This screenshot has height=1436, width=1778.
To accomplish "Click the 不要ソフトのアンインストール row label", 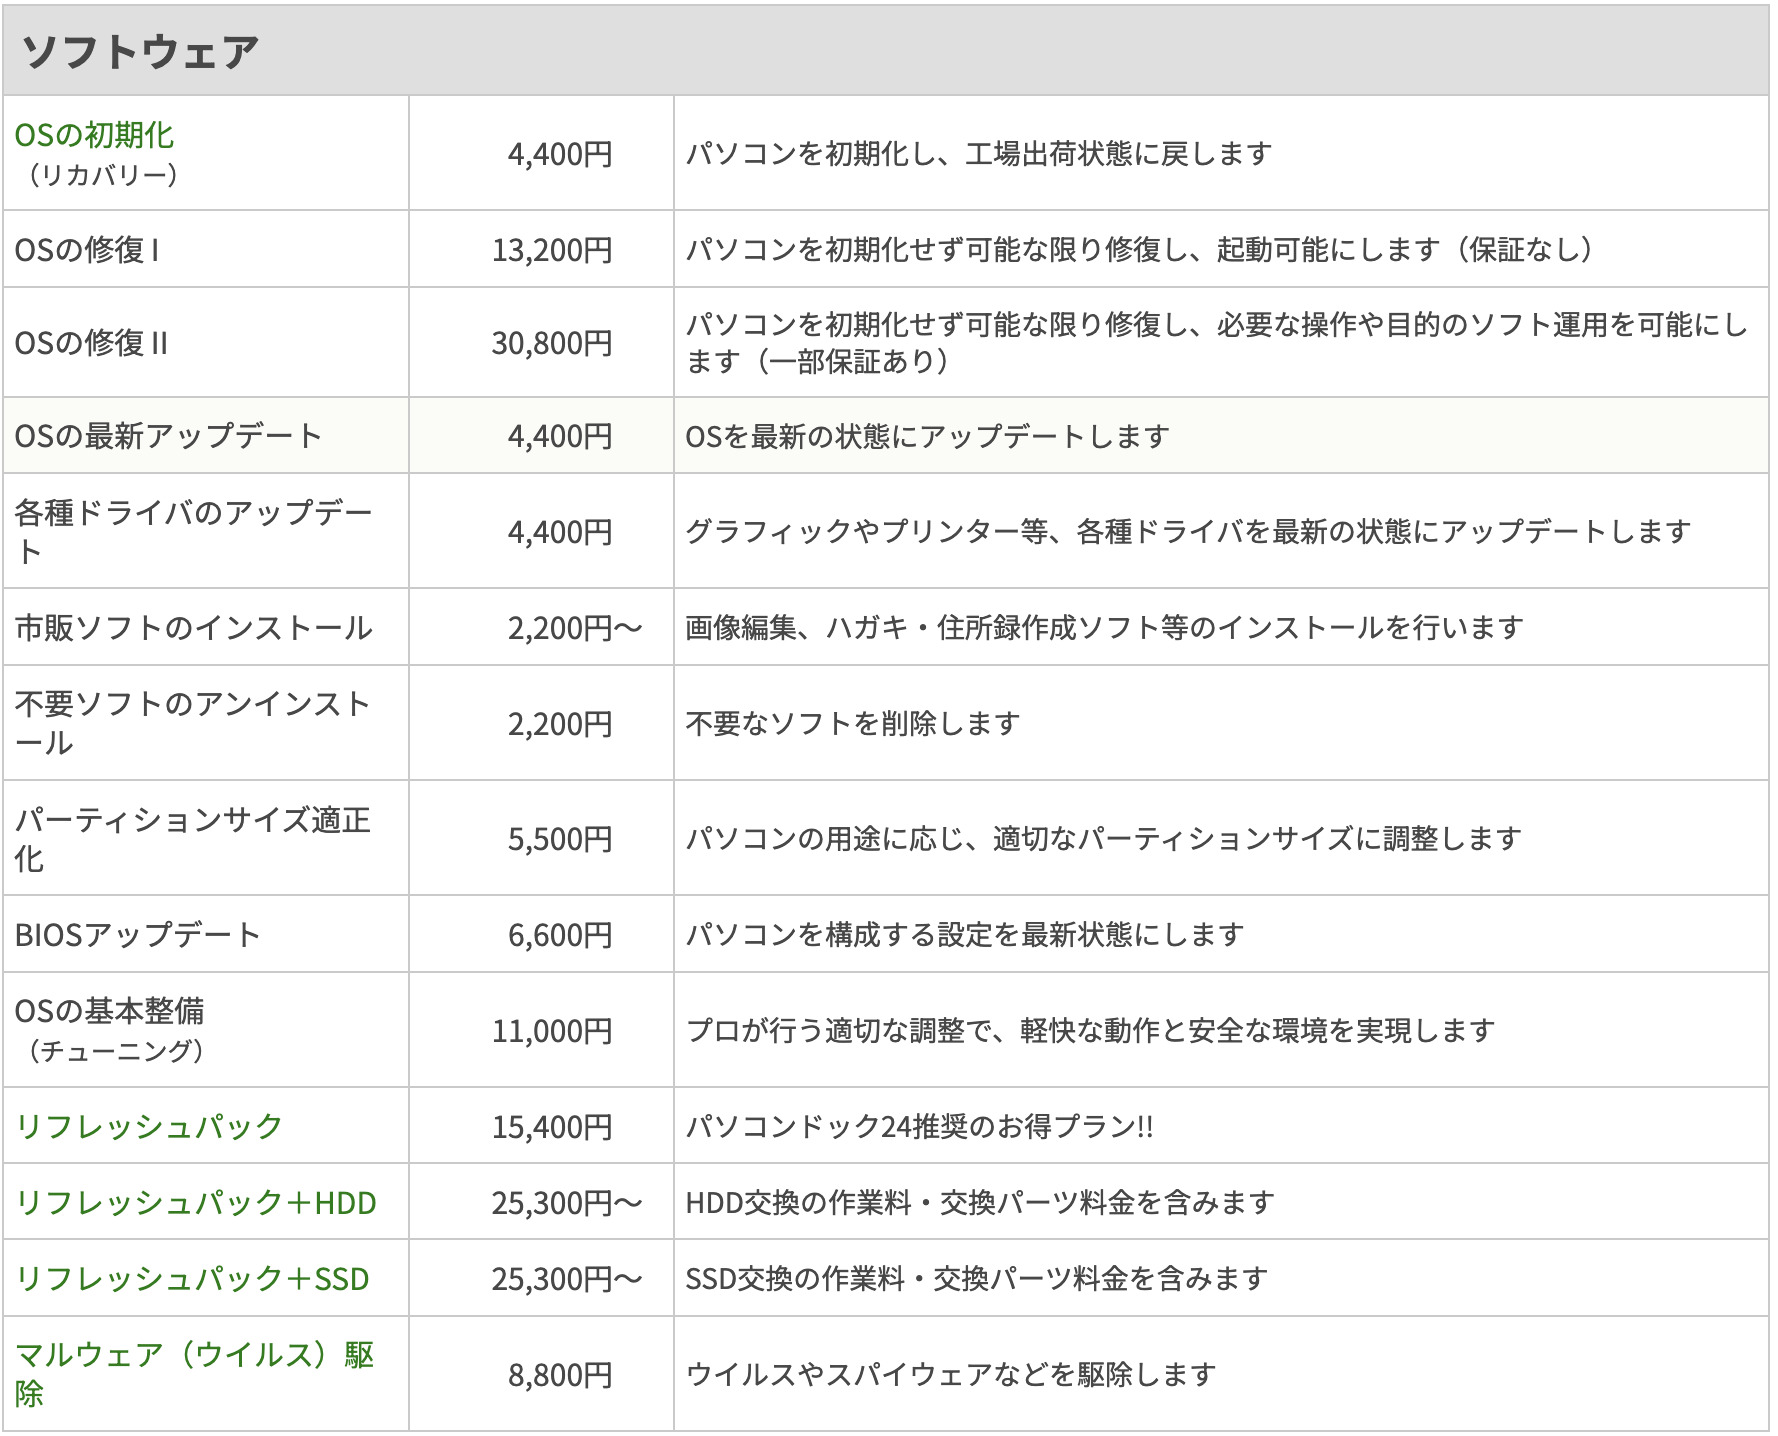I will (193, 723).
